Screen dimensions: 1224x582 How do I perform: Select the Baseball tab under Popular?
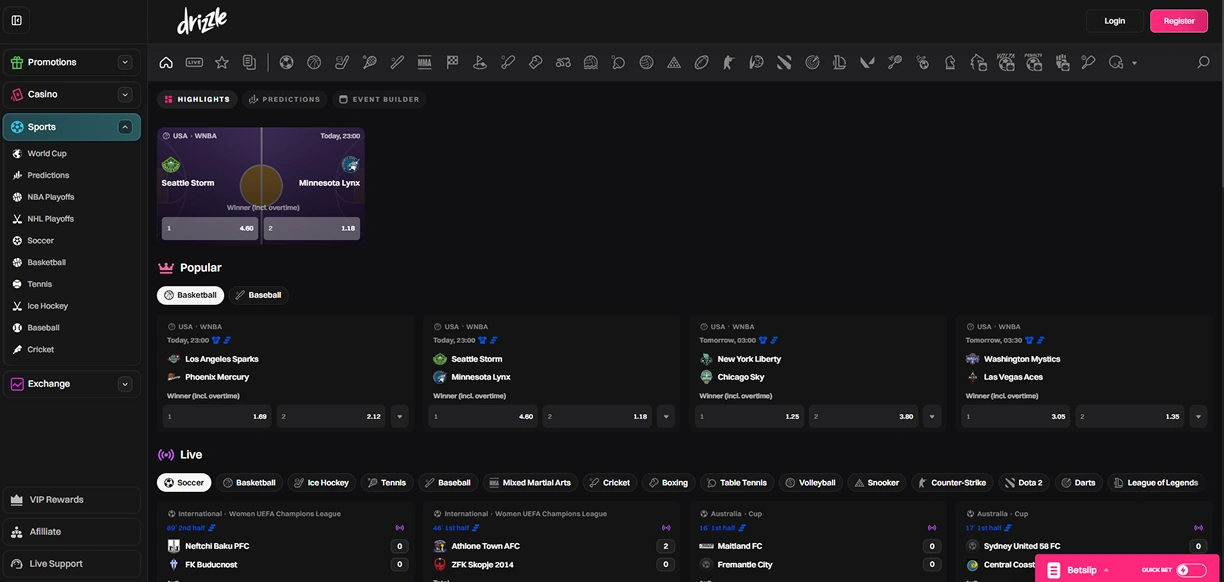pos(258,295)
